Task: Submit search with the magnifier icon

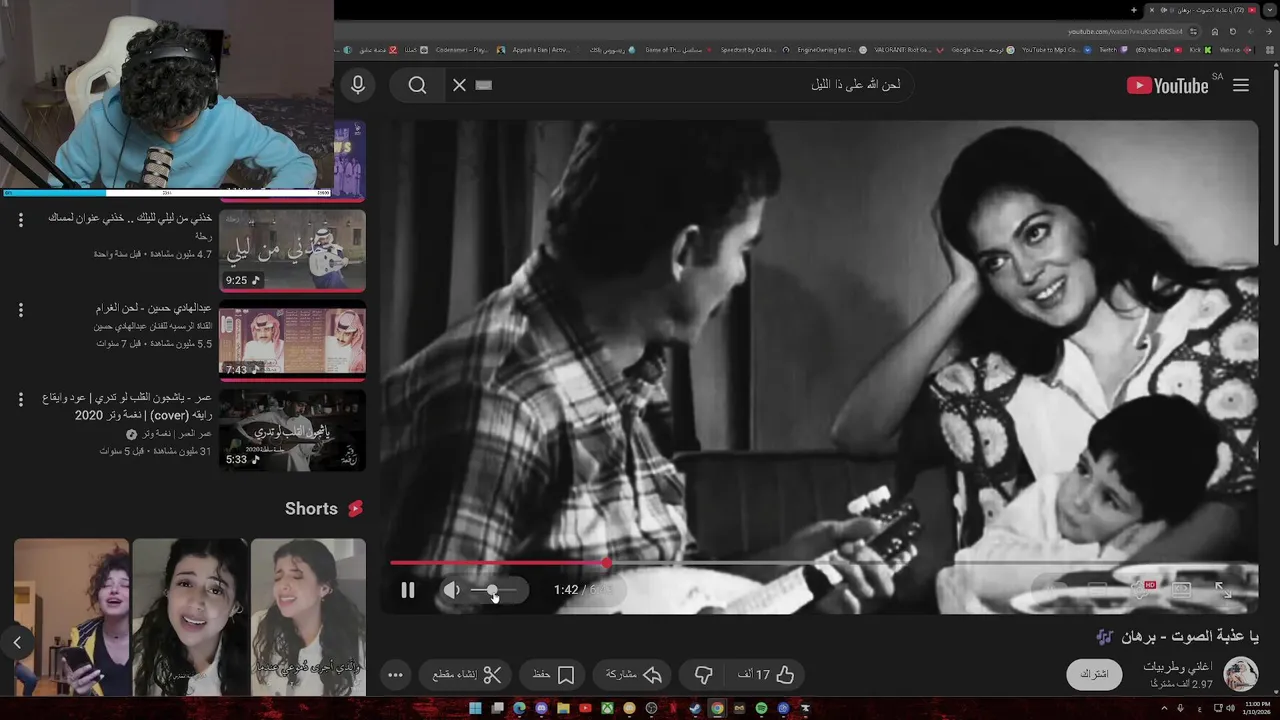Action: coord(418,86)
